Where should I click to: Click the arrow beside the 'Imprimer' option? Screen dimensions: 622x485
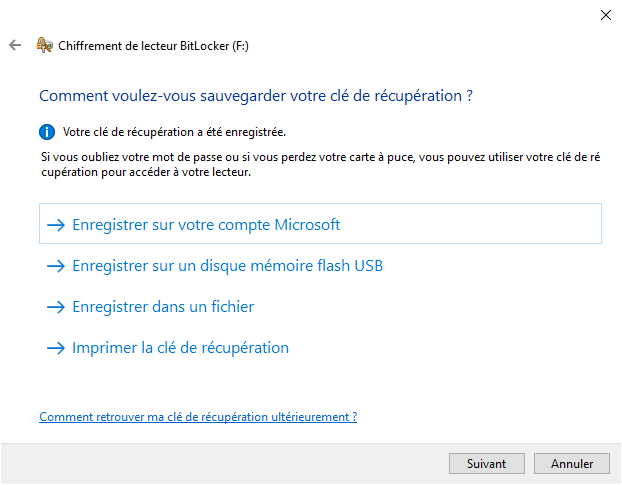coord(55,348)
